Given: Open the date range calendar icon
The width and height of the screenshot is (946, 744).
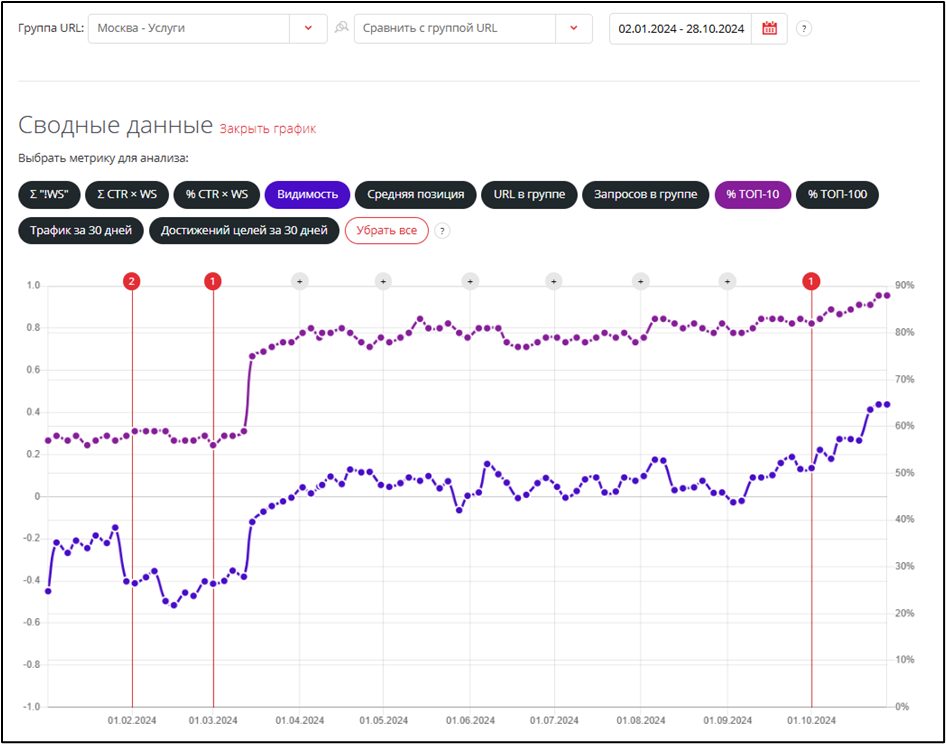Looking at the screenshot, I should (769, 28).
